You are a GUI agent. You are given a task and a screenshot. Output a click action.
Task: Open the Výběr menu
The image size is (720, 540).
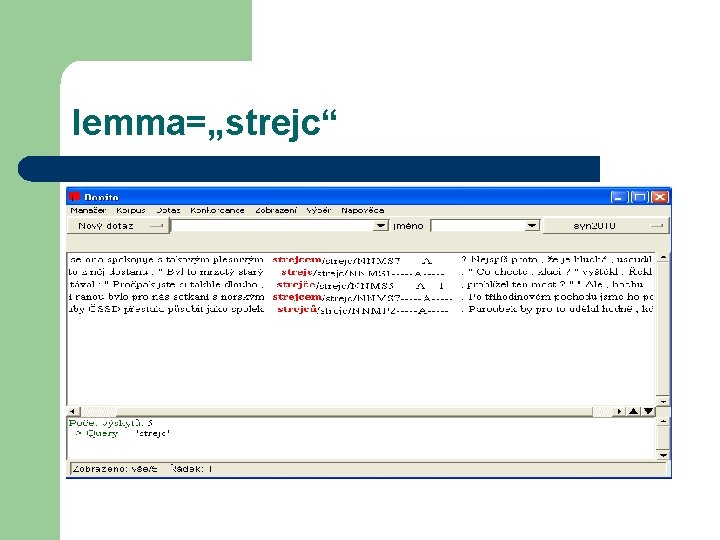point(319,210)
